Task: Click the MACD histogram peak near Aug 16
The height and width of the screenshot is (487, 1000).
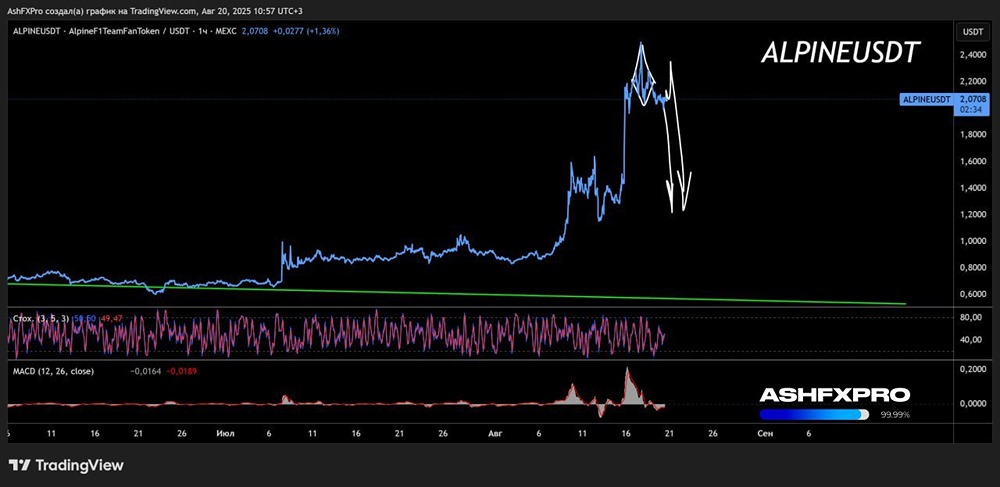Action: (x=628, y=384)
